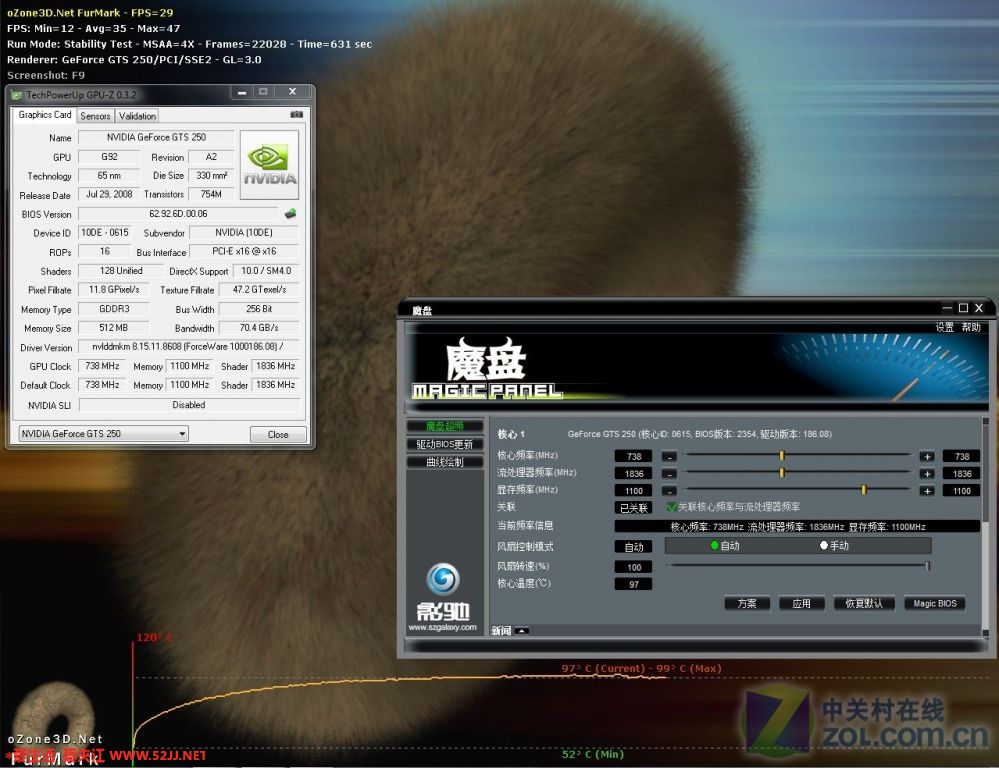
Task: Click the GPU-Z screenshot camera icon
Action: click(x=296, y=115)
